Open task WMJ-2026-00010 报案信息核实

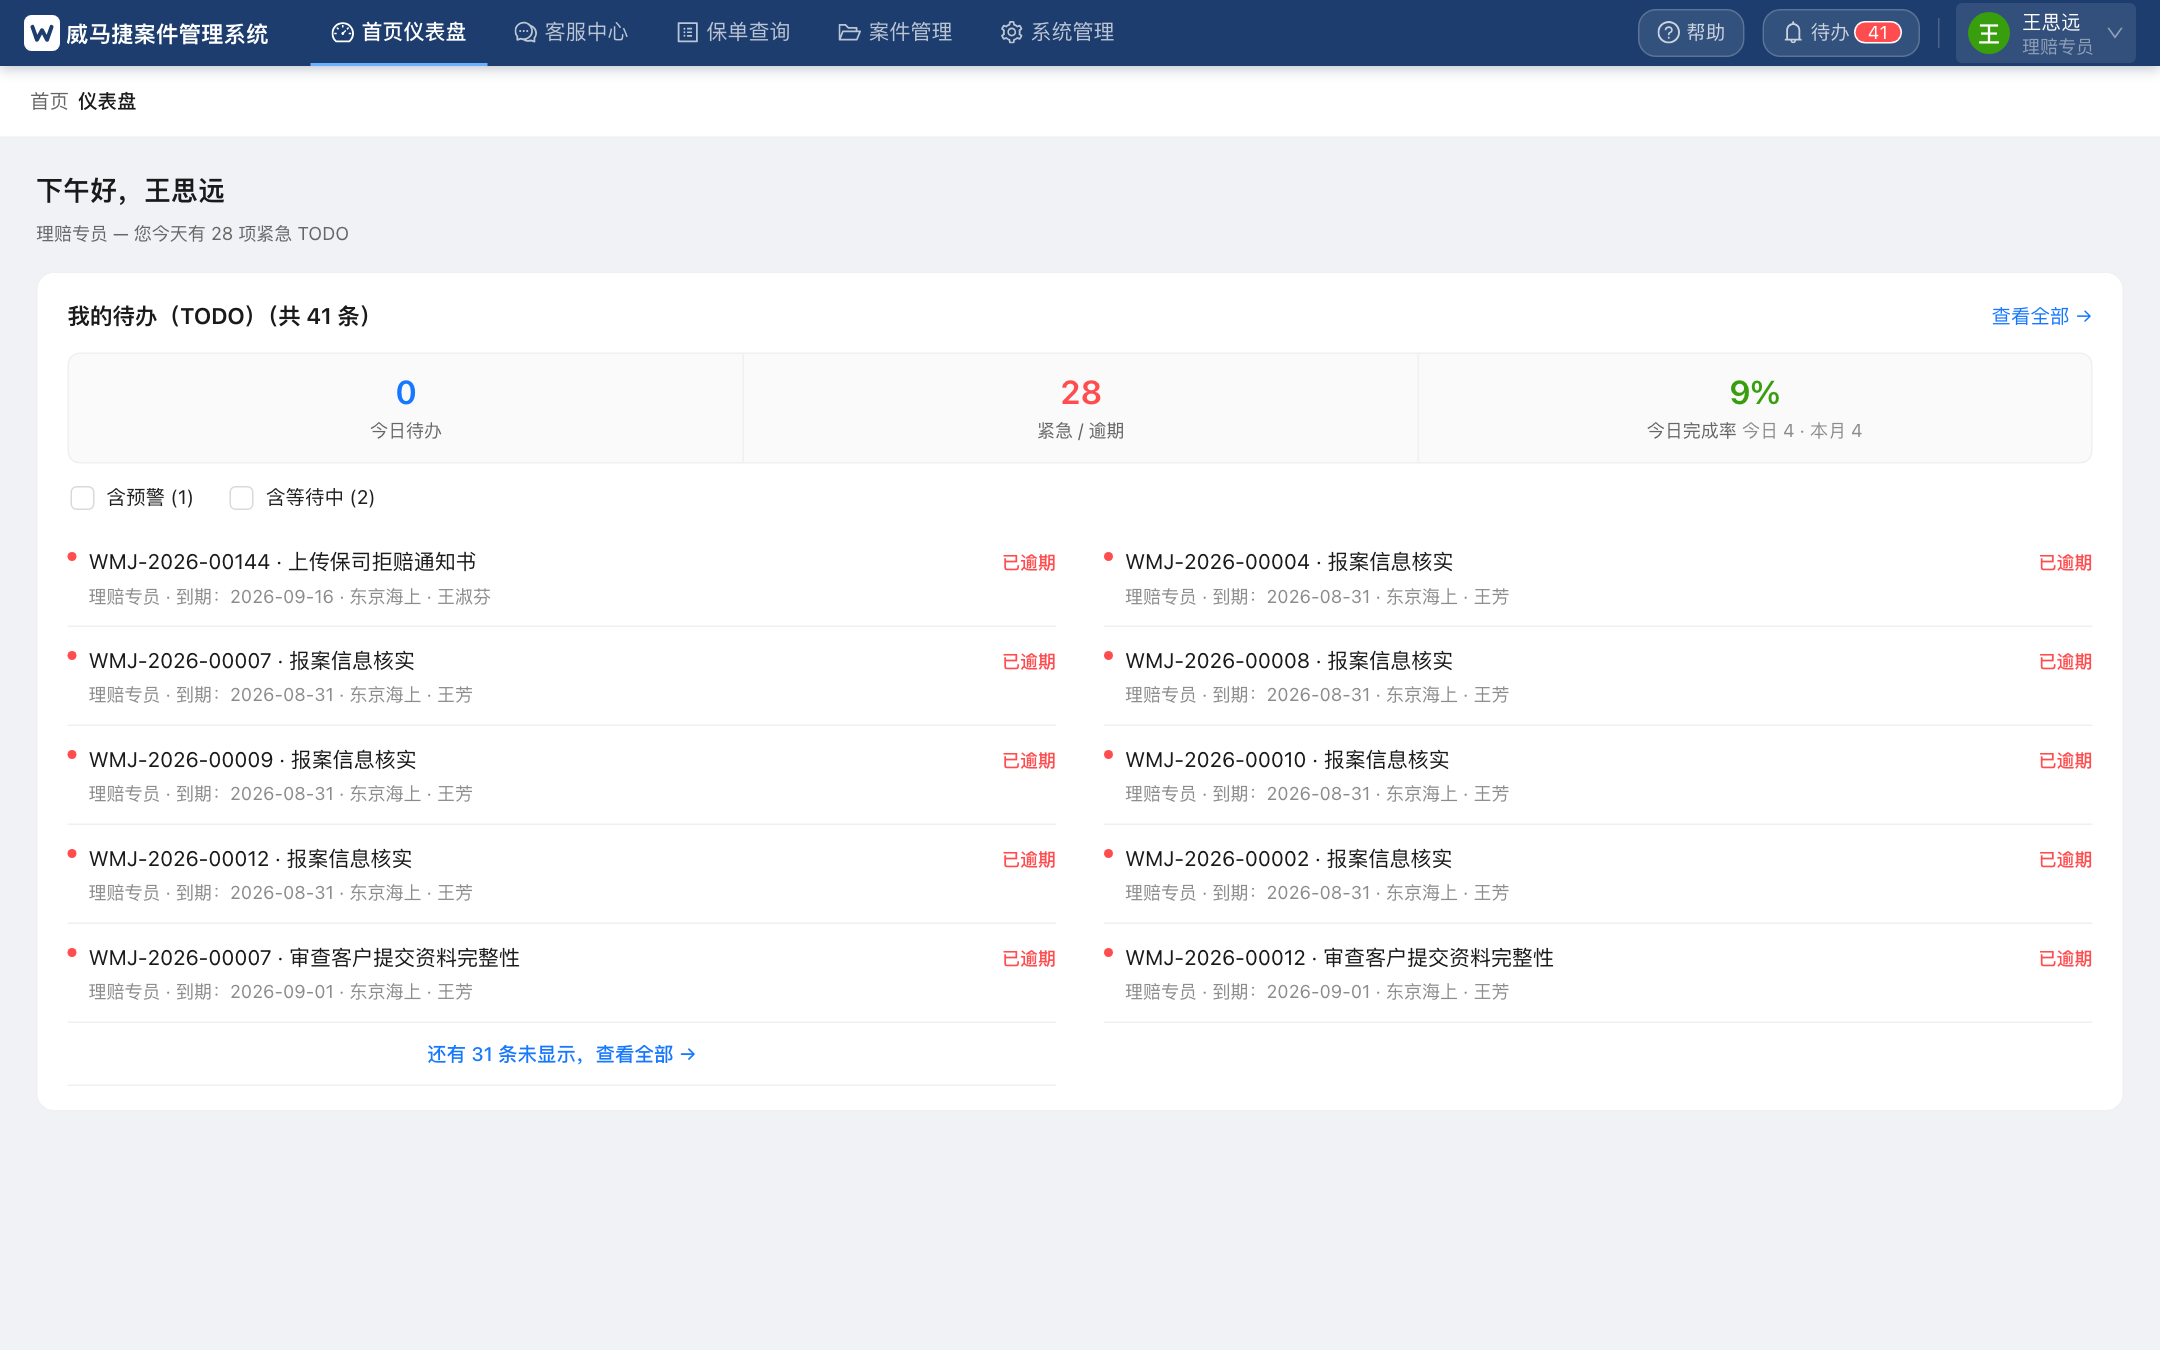tap(1598, 776)
